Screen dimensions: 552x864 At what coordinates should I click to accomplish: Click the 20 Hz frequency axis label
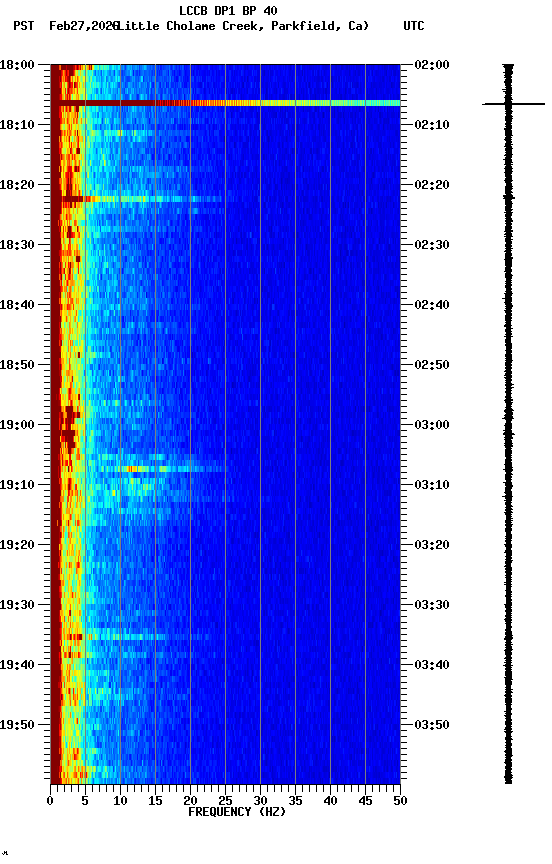(190, 801)
